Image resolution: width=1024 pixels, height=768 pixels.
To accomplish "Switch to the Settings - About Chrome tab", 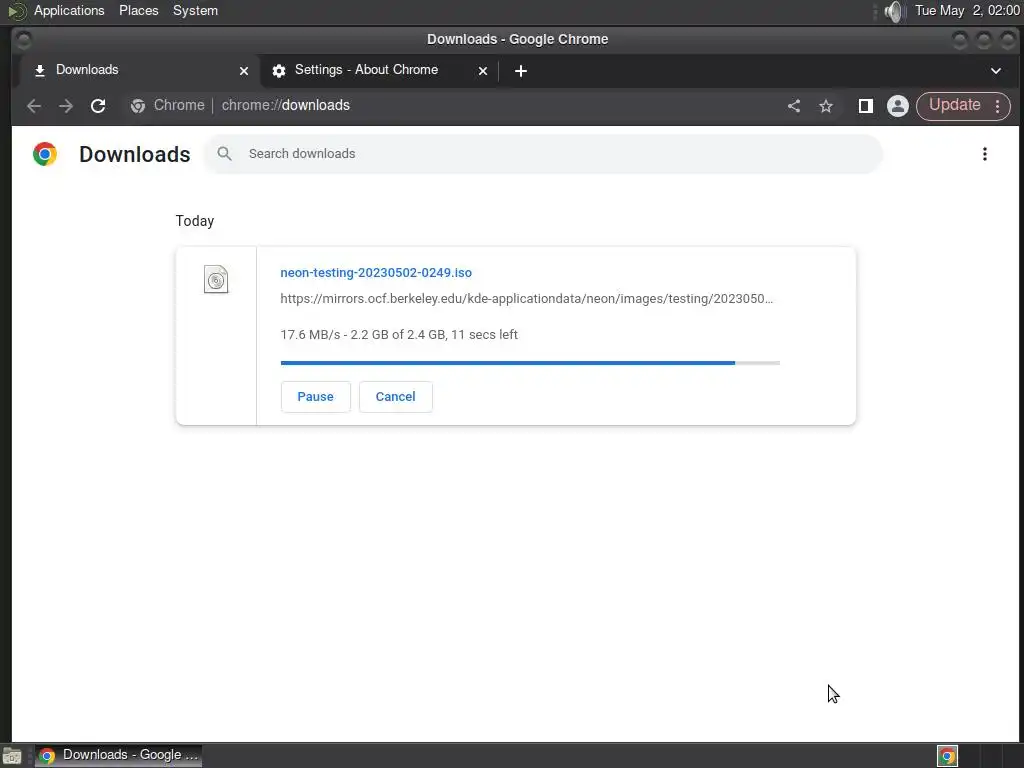I will pyautogui.click(x=379, y=71).
